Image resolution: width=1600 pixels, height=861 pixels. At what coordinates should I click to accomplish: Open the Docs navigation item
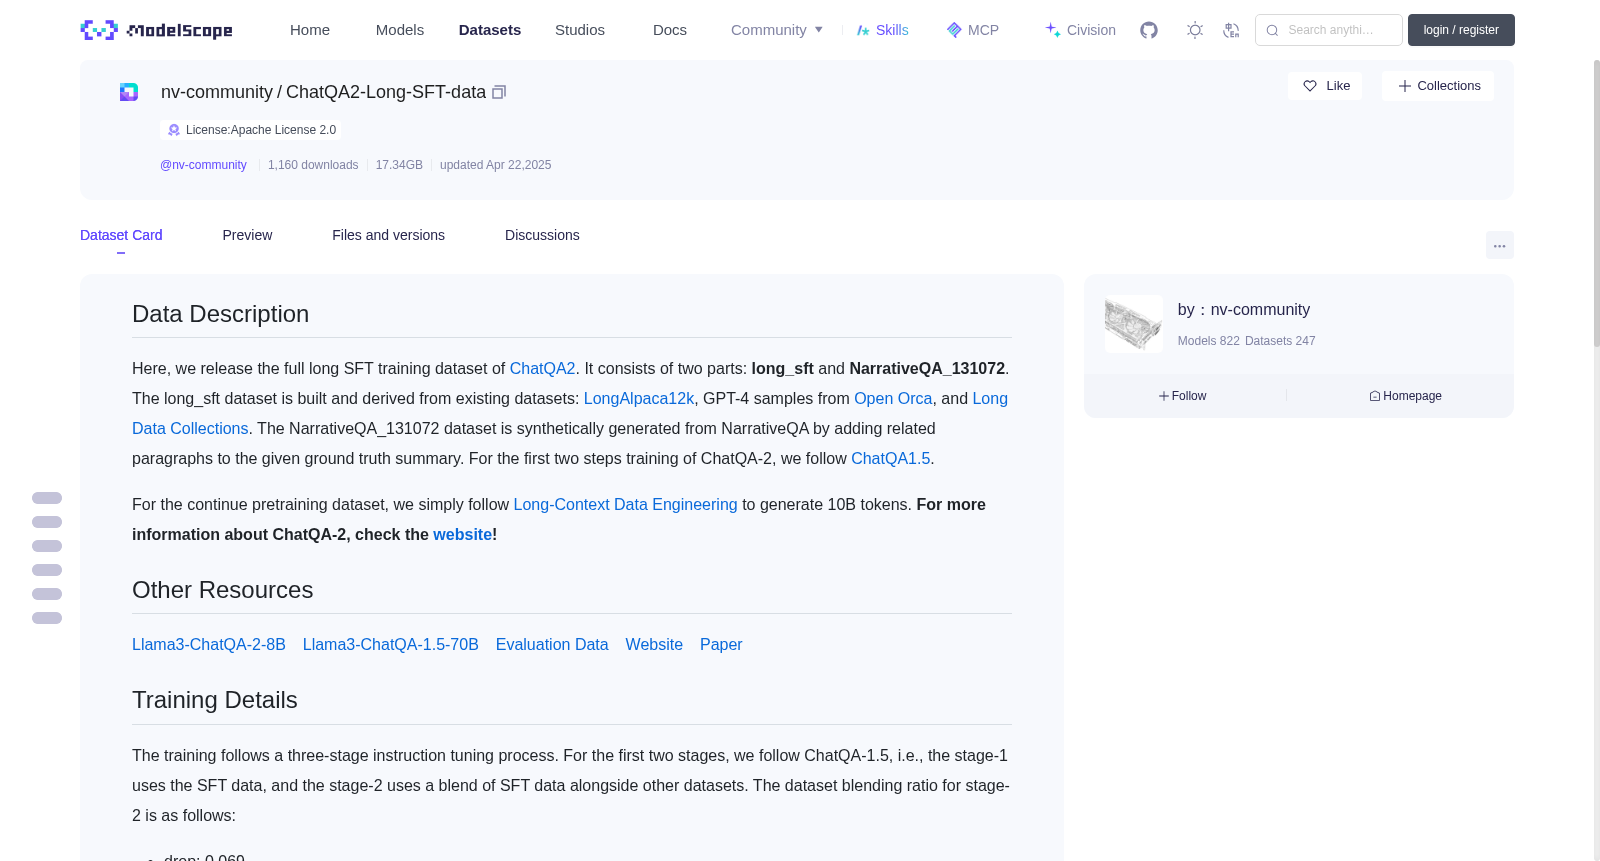click(x=670, y=30)
